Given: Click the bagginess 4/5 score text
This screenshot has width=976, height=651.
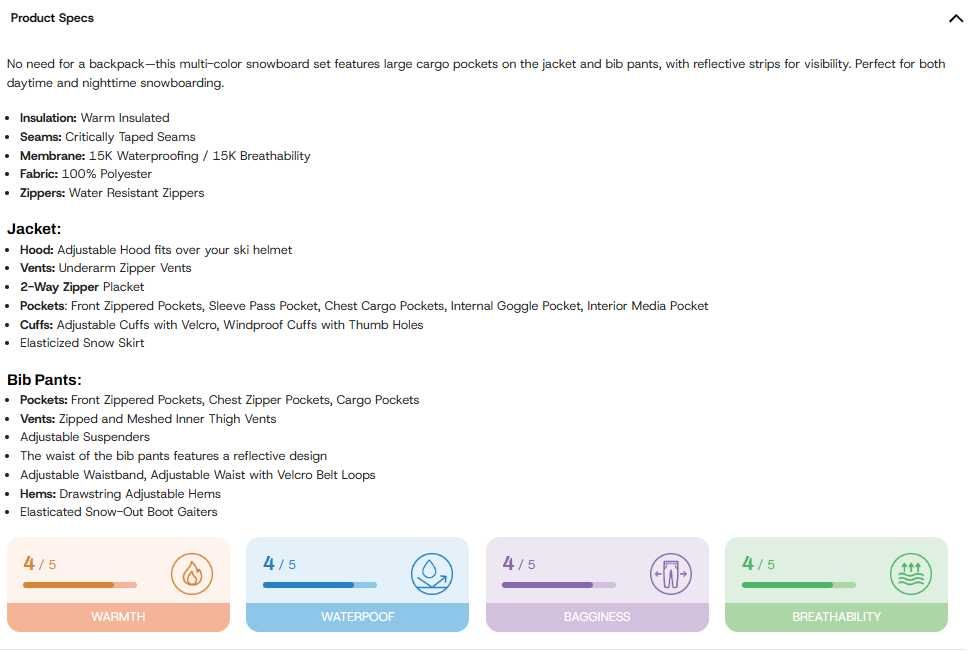Looking at the screenshot, I should pos(519,564).
